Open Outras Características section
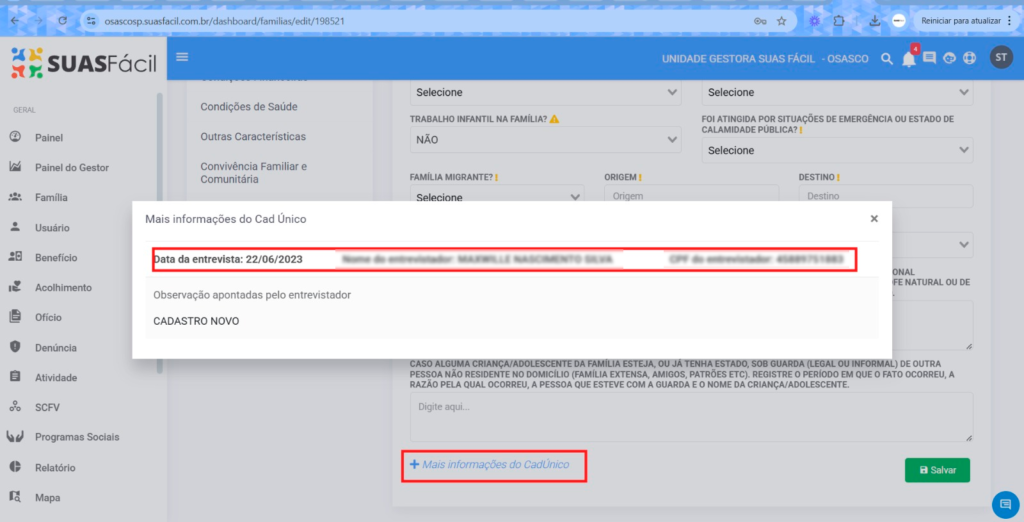This screenshot has width=1024, height=522. coord(253,137)
